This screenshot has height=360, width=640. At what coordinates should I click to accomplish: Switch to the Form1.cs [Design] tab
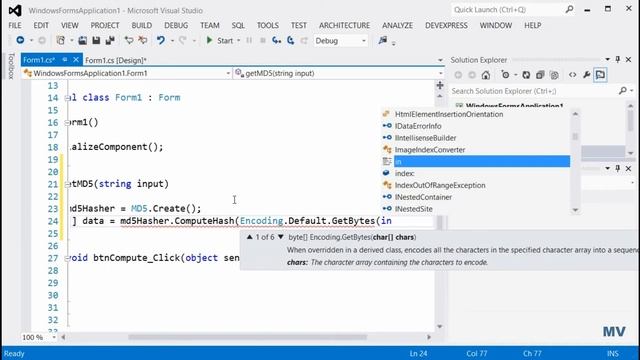tap(116, 60)
